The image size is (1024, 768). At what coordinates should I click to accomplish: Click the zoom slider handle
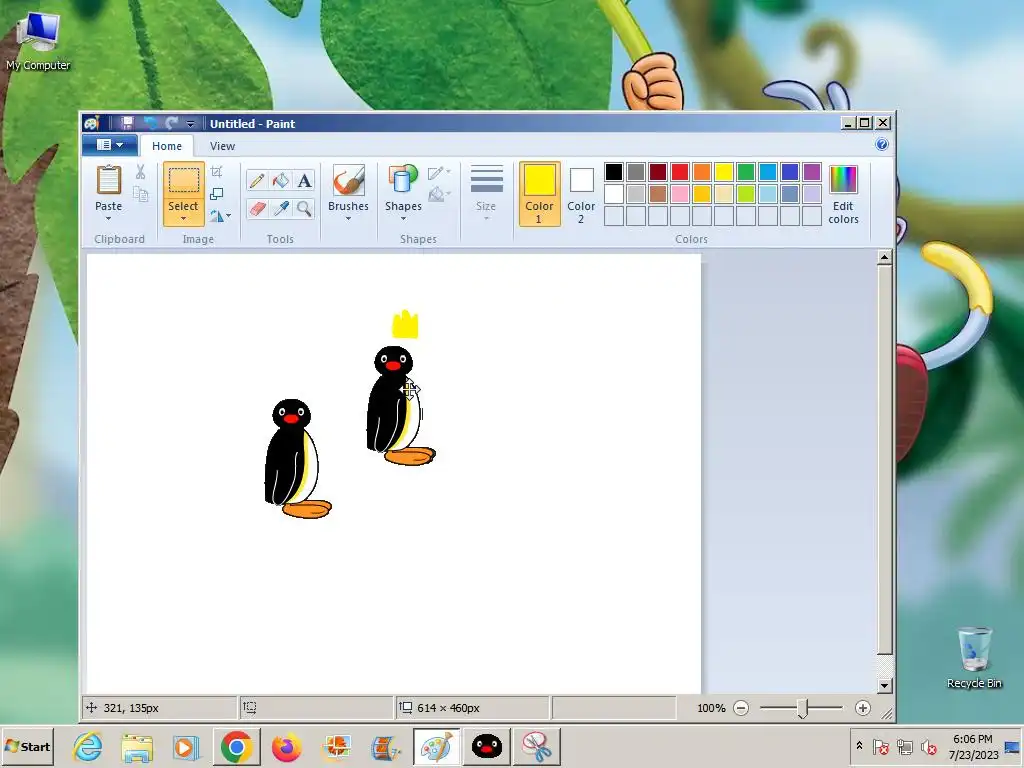click(803, 708)
